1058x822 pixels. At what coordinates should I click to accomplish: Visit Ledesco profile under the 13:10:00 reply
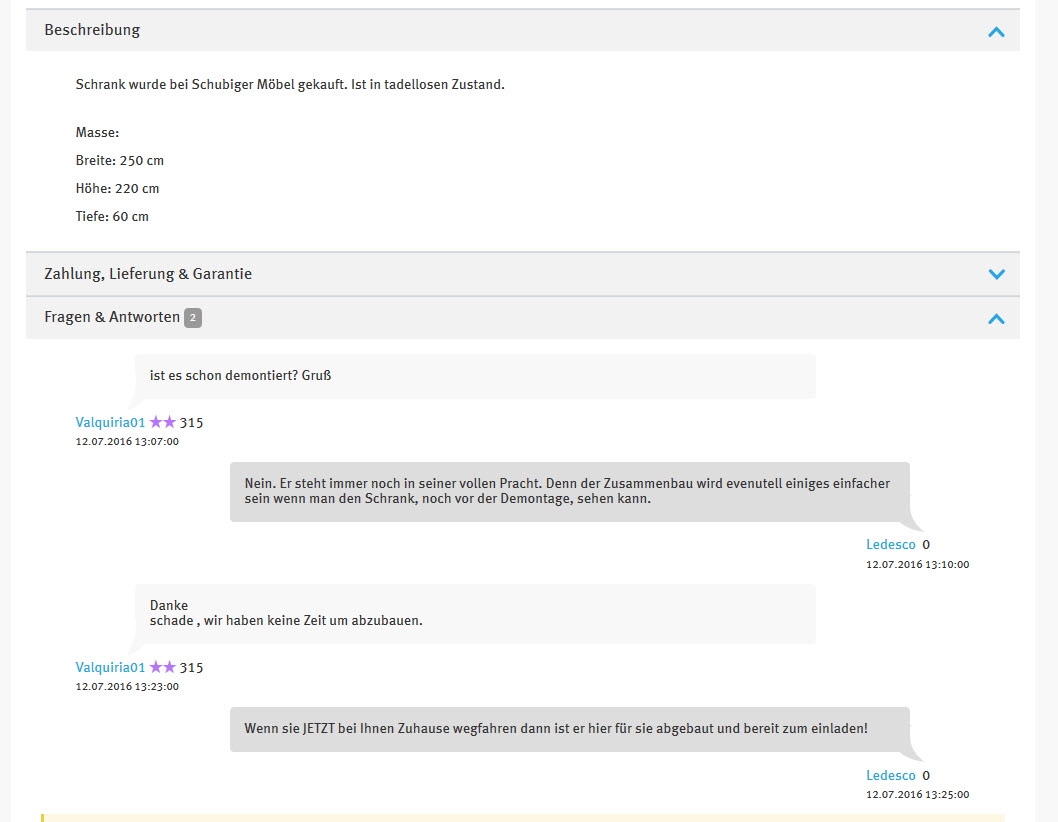coord(890,545)
